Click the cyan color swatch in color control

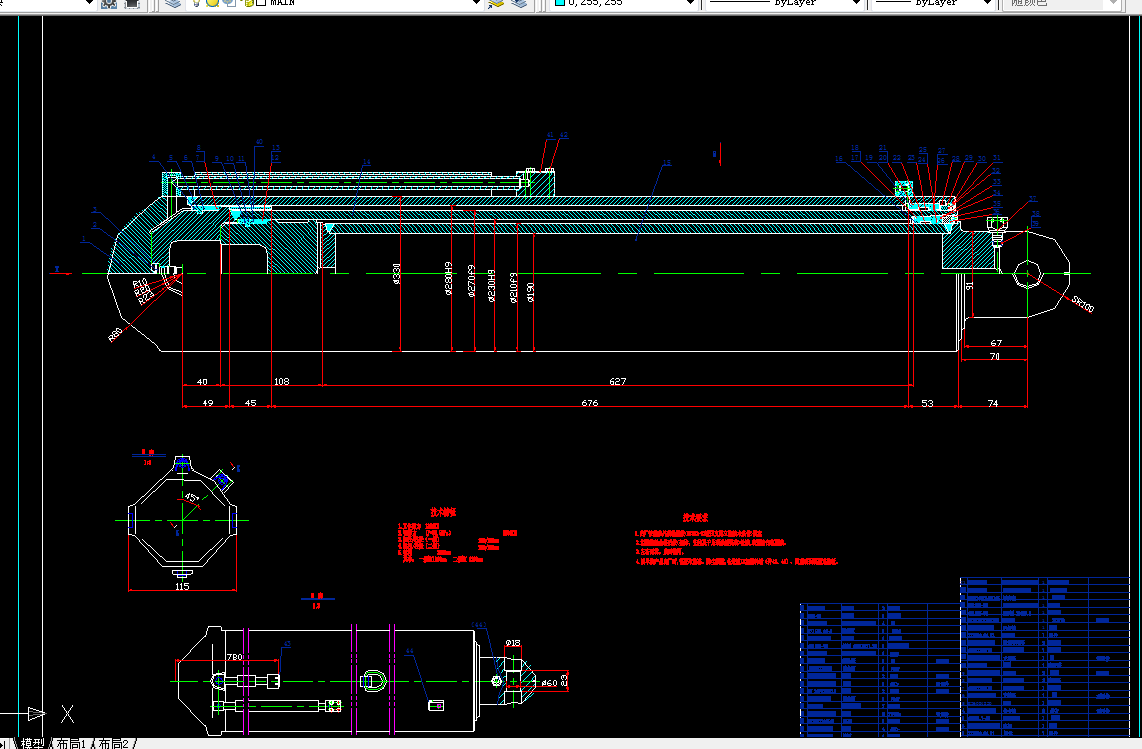click(x=560, y=3)
